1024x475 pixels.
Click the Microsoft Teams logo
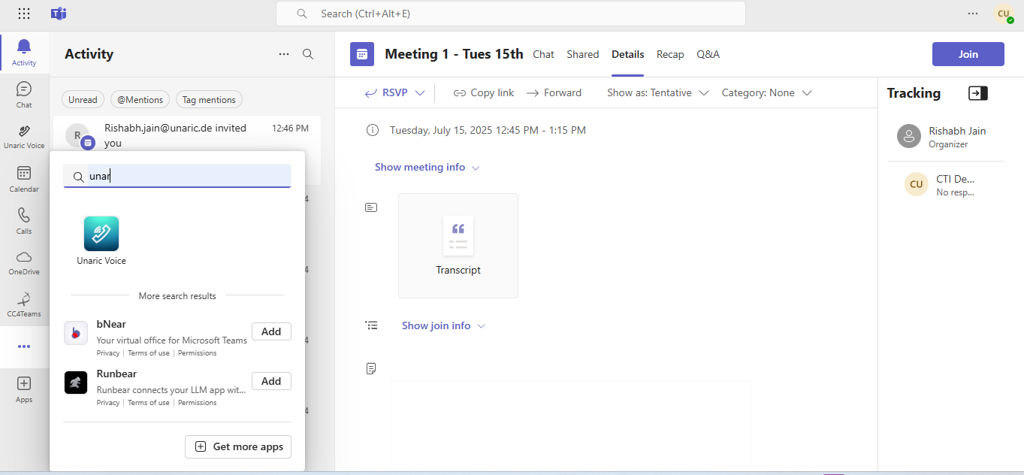(59, 13)
